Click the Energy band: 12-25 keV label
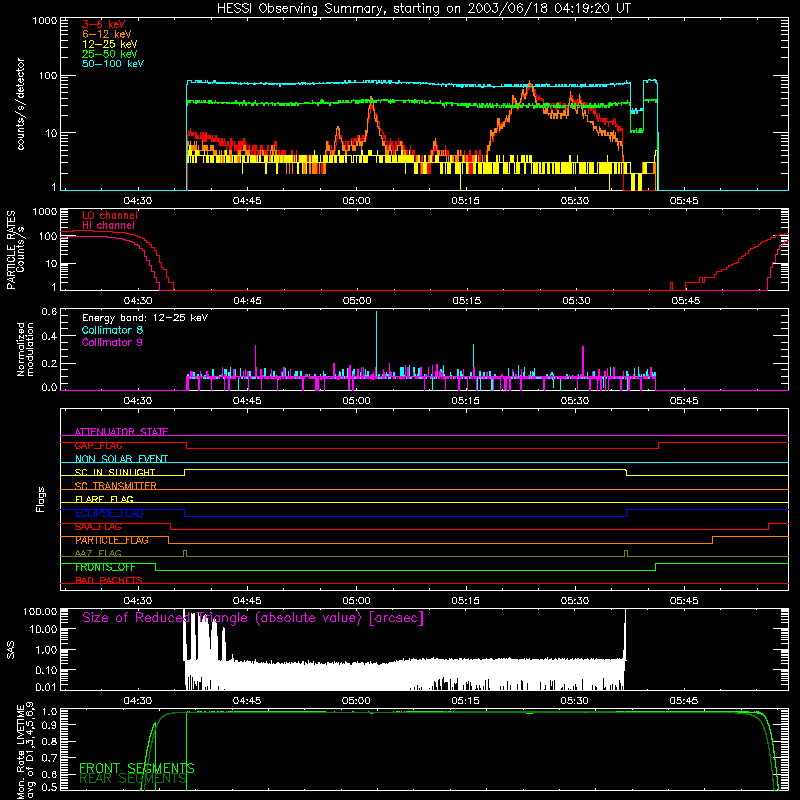This screenshot has height=800, width=800. pyautogui.click(x=145, y=318)
